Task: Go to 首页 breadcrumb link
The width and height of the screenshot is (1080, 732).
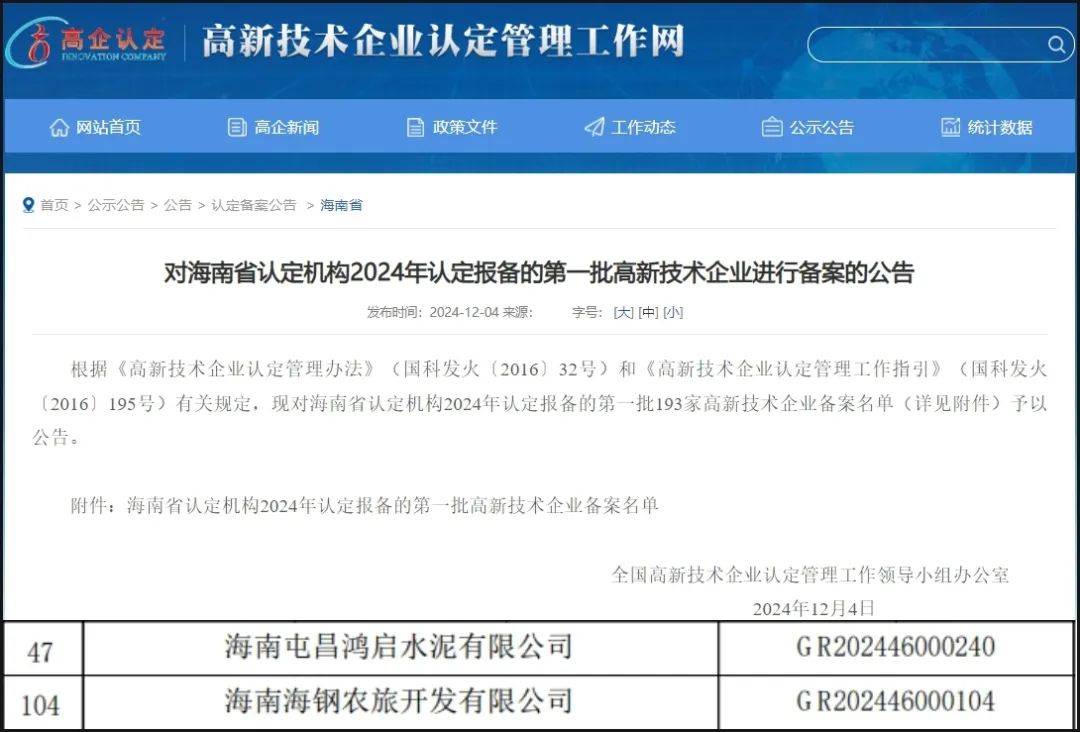Action: point(54,205)
